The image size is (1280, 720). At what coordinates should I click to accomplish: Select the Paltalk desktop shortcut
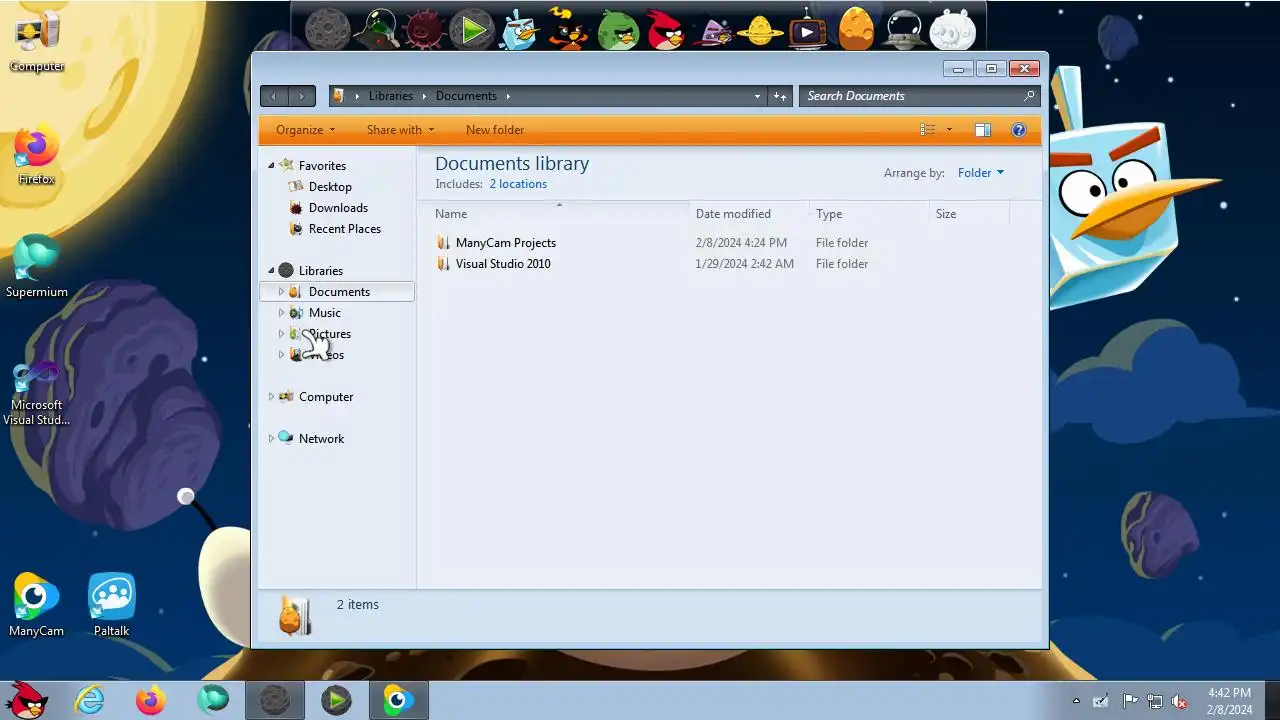point(112,605)
